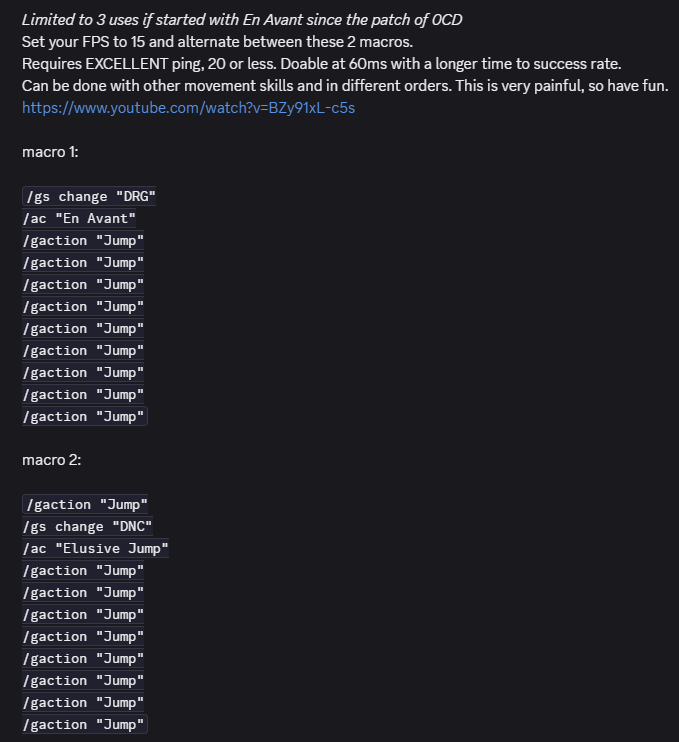
Task: Click the "Requires EXCELLENT ping" sentence
Action: (x=322, y=64)
